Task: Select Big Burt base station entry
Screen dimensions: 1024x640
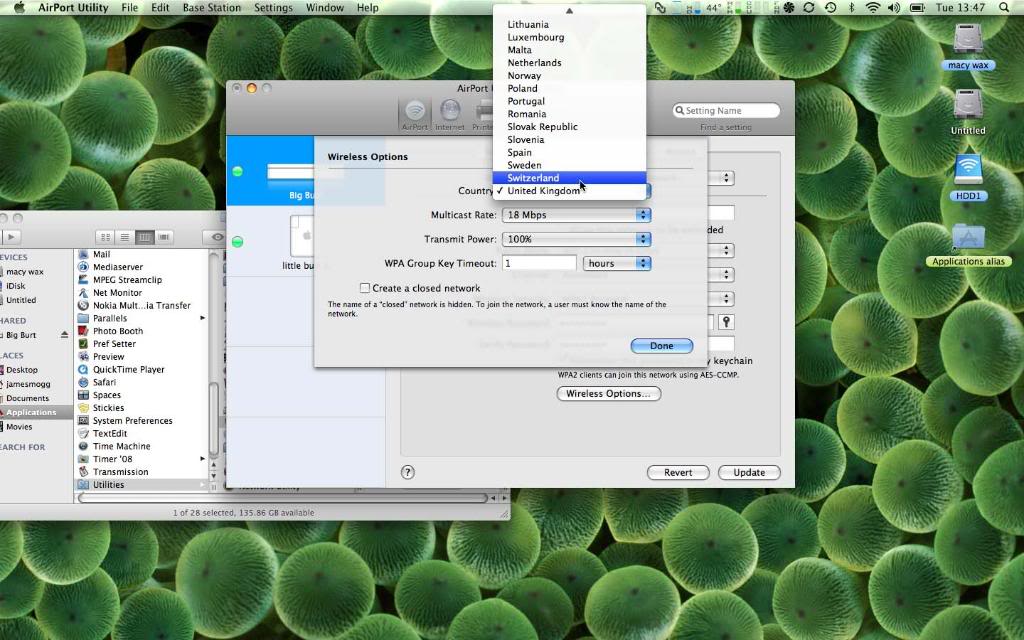Action: pos(270,170)
